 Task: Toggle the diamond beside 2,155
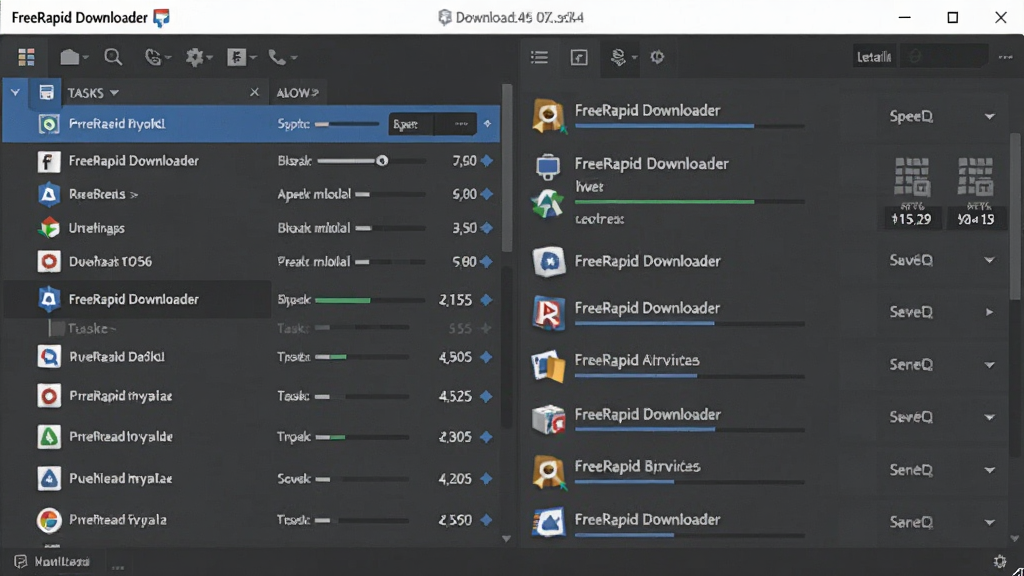(x=487, y=300)
